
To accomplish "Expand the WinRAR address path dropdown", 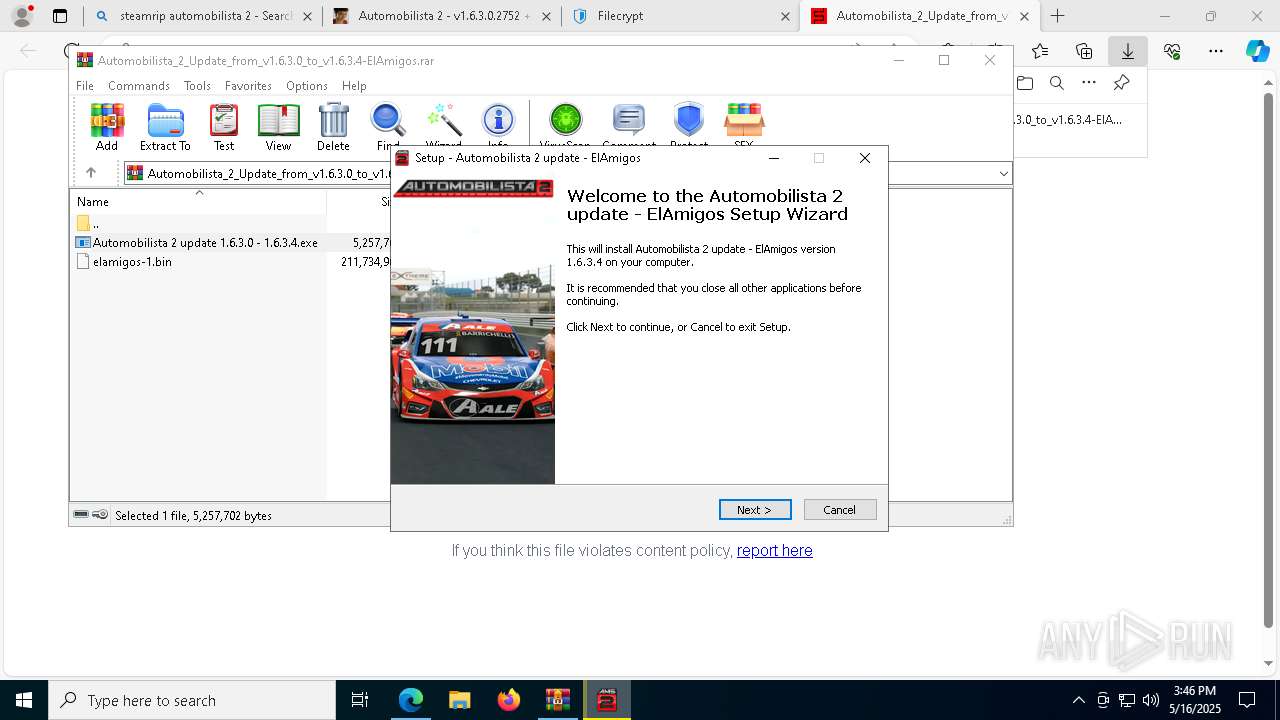I will [1004, 173].
